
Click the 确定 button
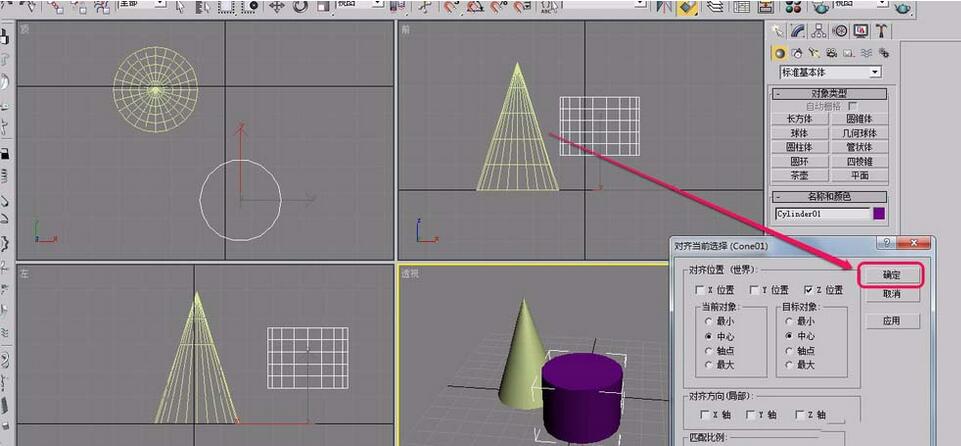(890, 274)
